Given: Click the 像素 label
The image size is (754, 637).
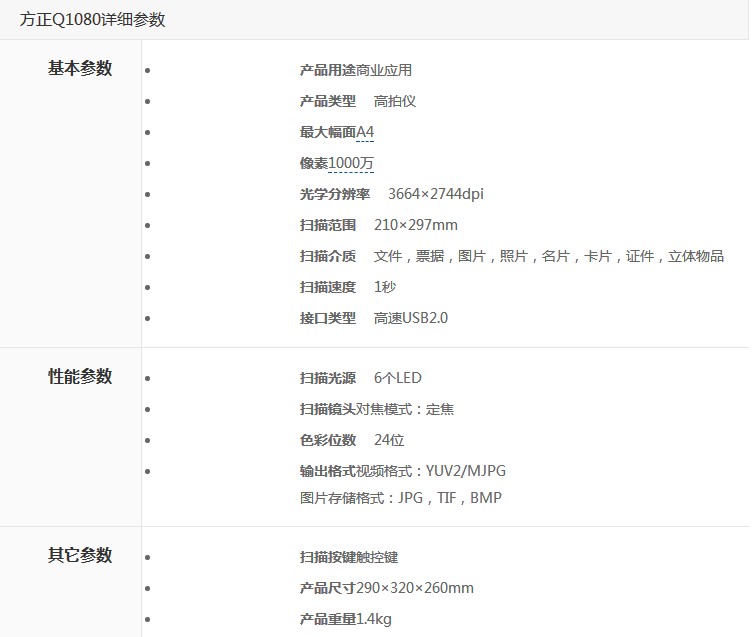Looking at the screenshot, I should (x=314, y=163).
